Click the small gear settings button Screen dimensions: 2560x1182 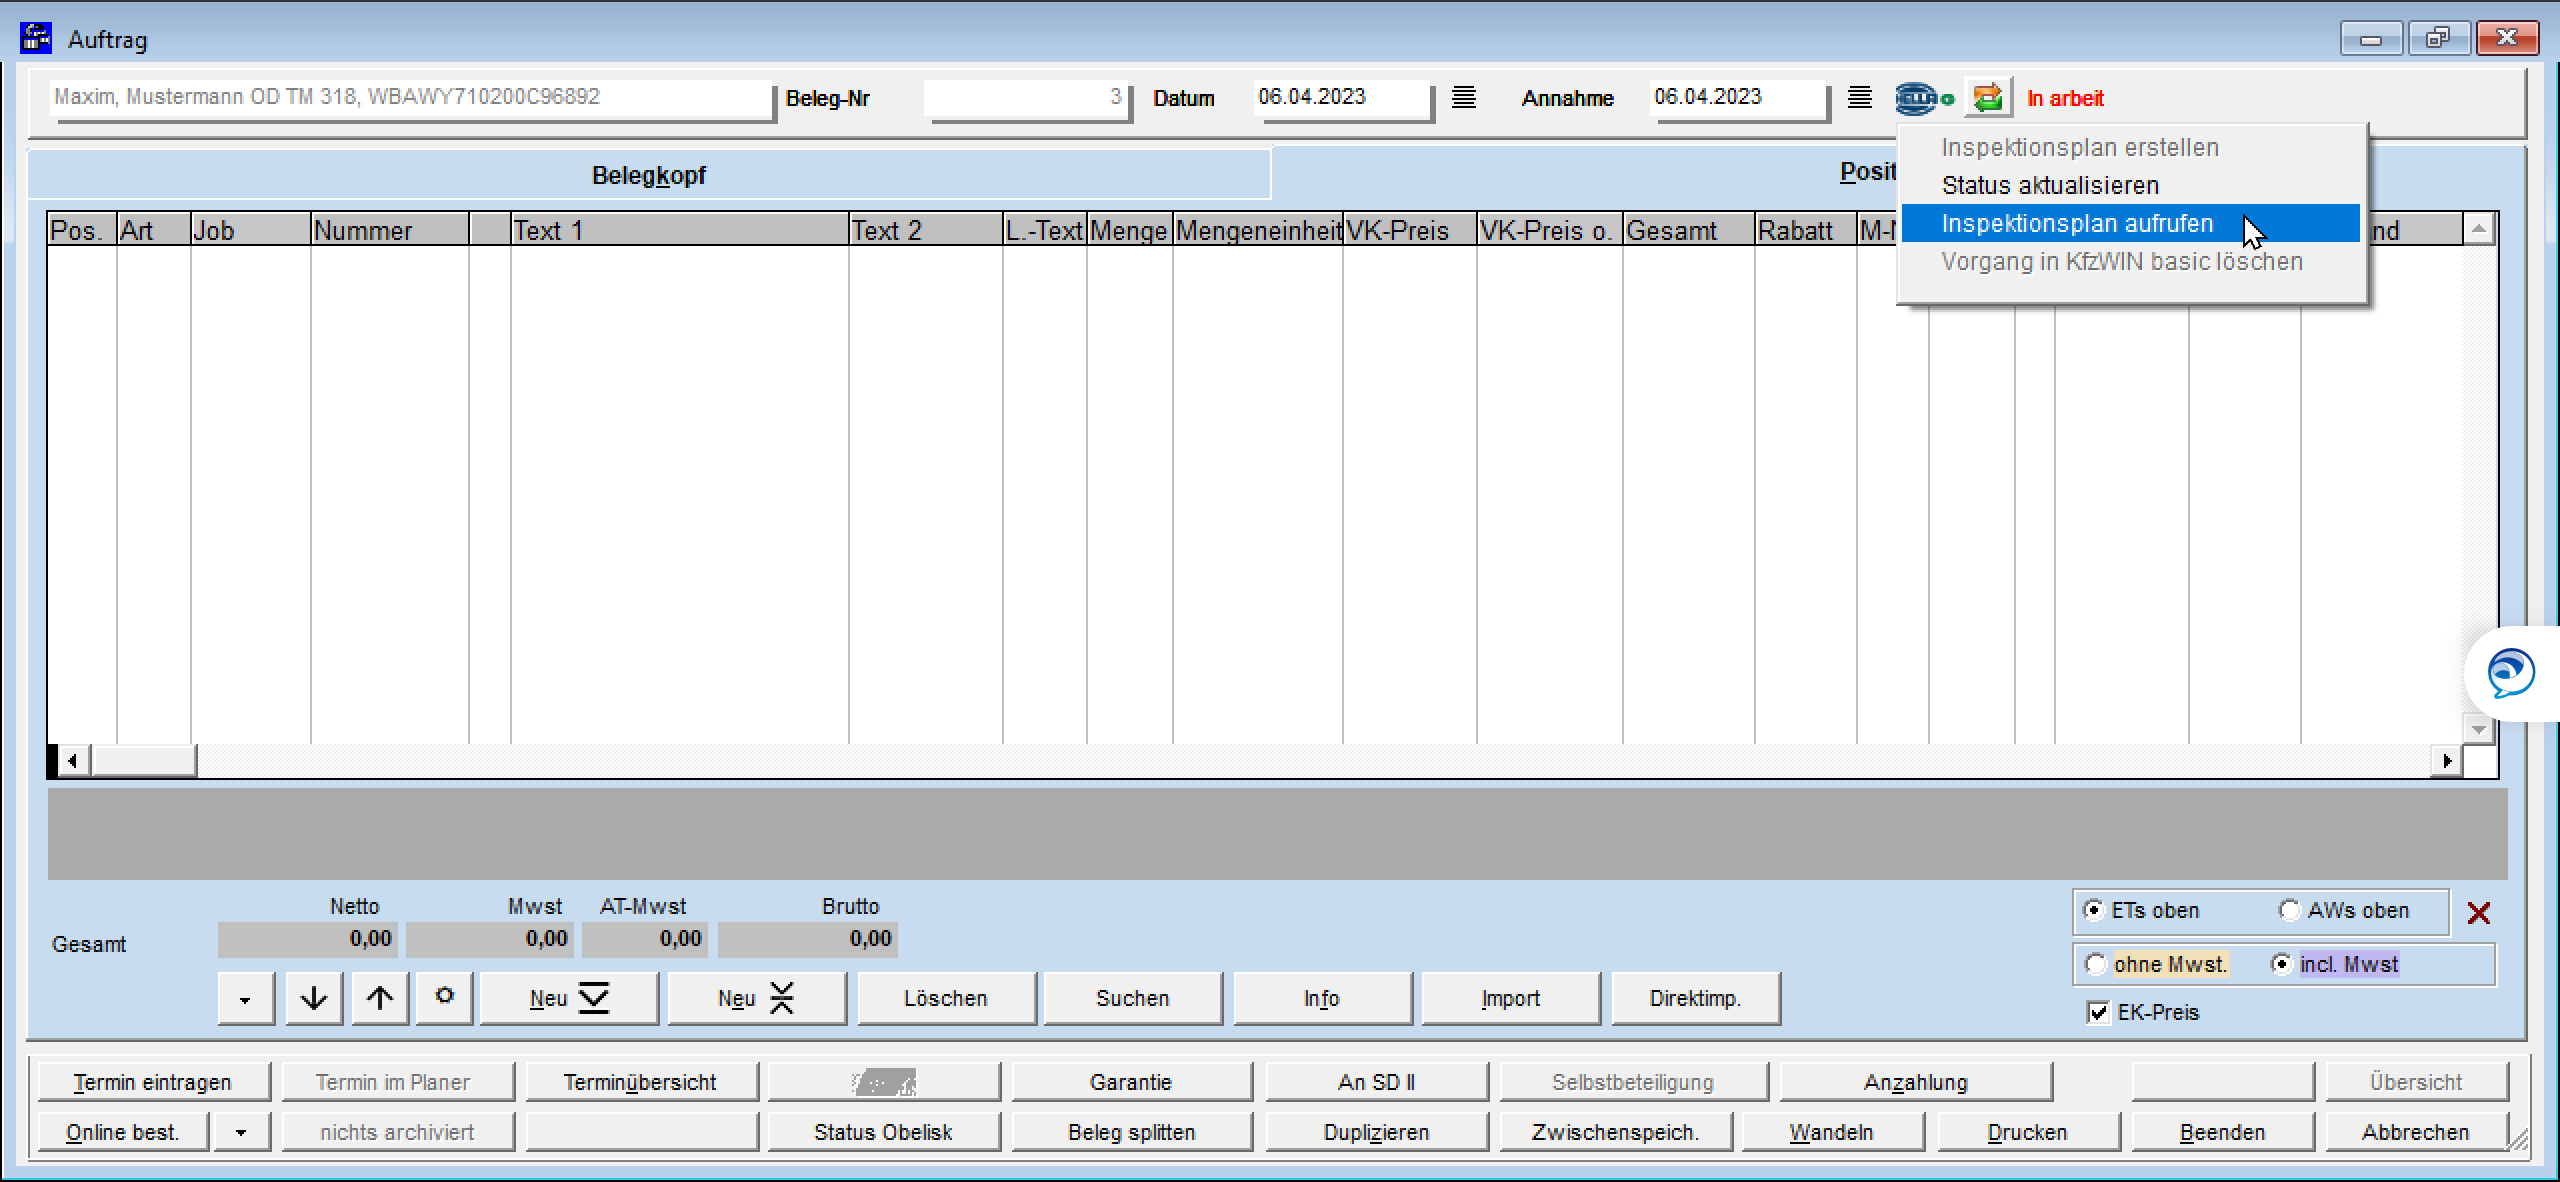(445, 998)
